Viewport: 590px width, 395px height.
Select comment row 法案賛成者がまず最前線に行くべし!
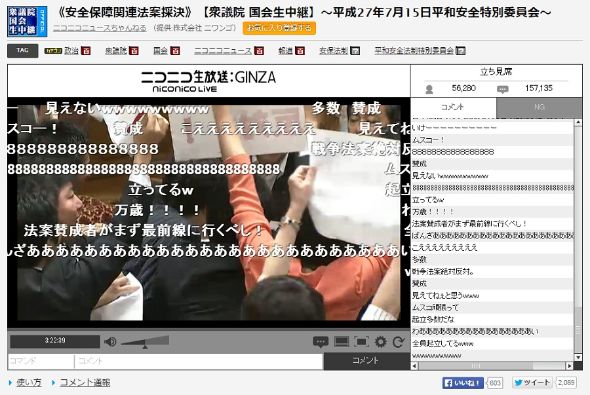pyautogui.click(x=492, y=224)
